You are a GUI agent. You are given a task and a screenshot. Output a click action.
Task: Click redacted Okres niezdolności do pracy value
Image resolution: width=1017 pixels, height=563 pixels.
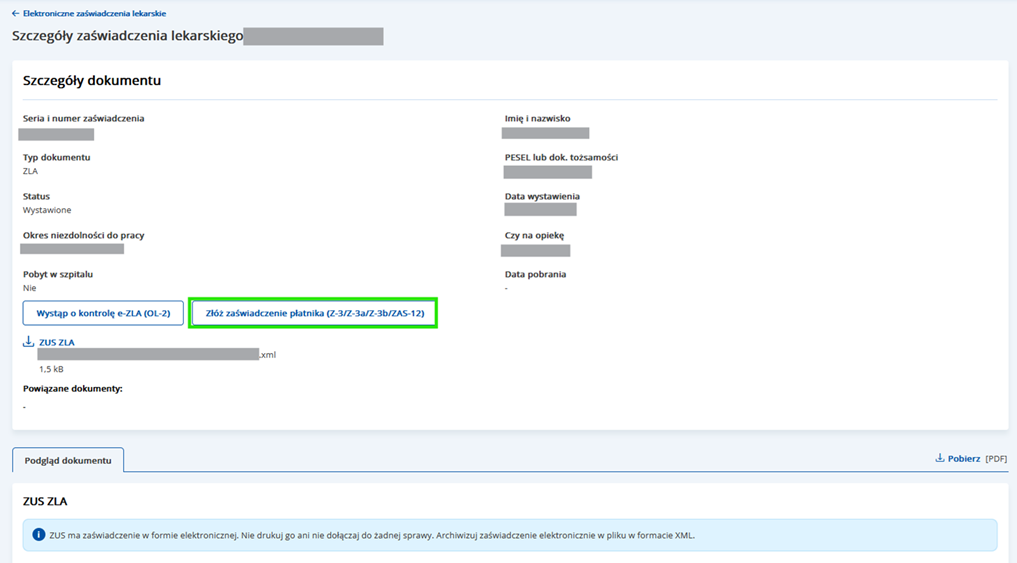tap(72, 249)
